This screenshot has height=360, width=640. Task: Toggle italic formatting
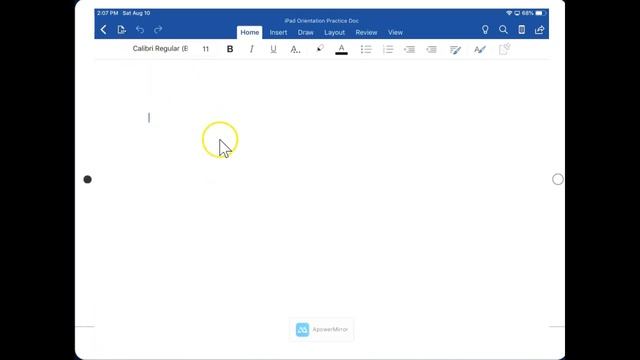[251, 49]
